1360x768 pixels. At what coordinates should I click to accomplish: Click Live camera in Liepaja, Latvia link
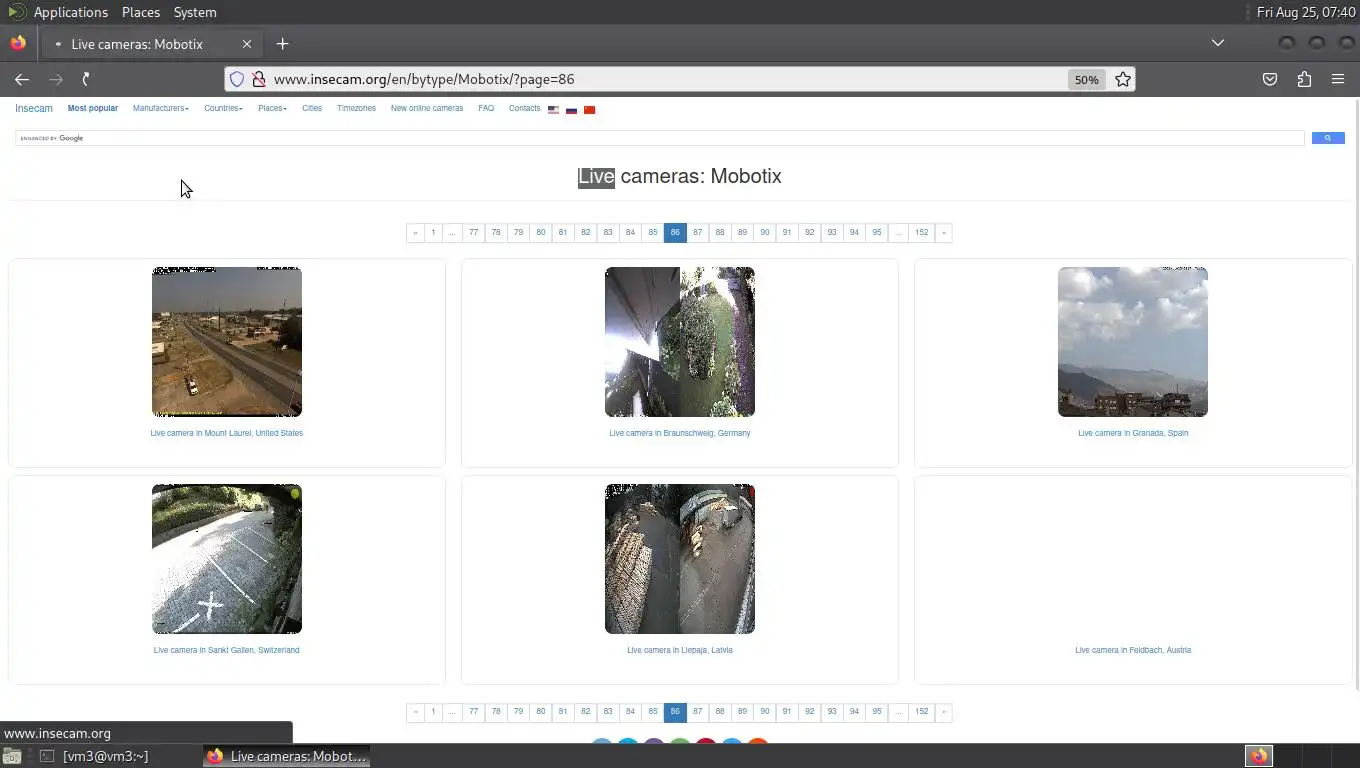[x=680, y=650]
